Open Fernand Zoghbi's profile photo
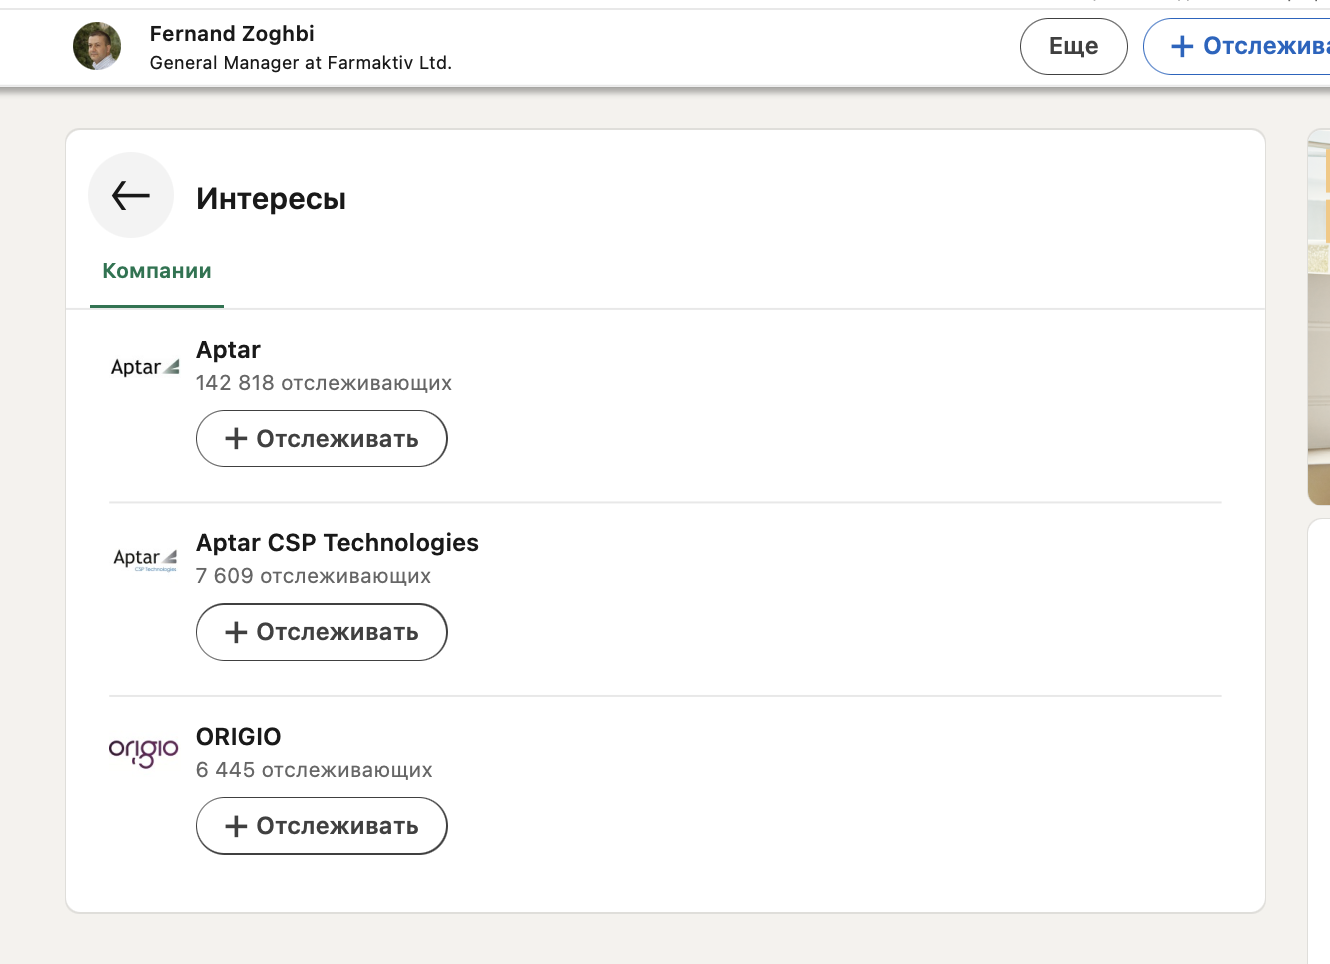The height and width of the screenshot is (964, 1330). 97,46
